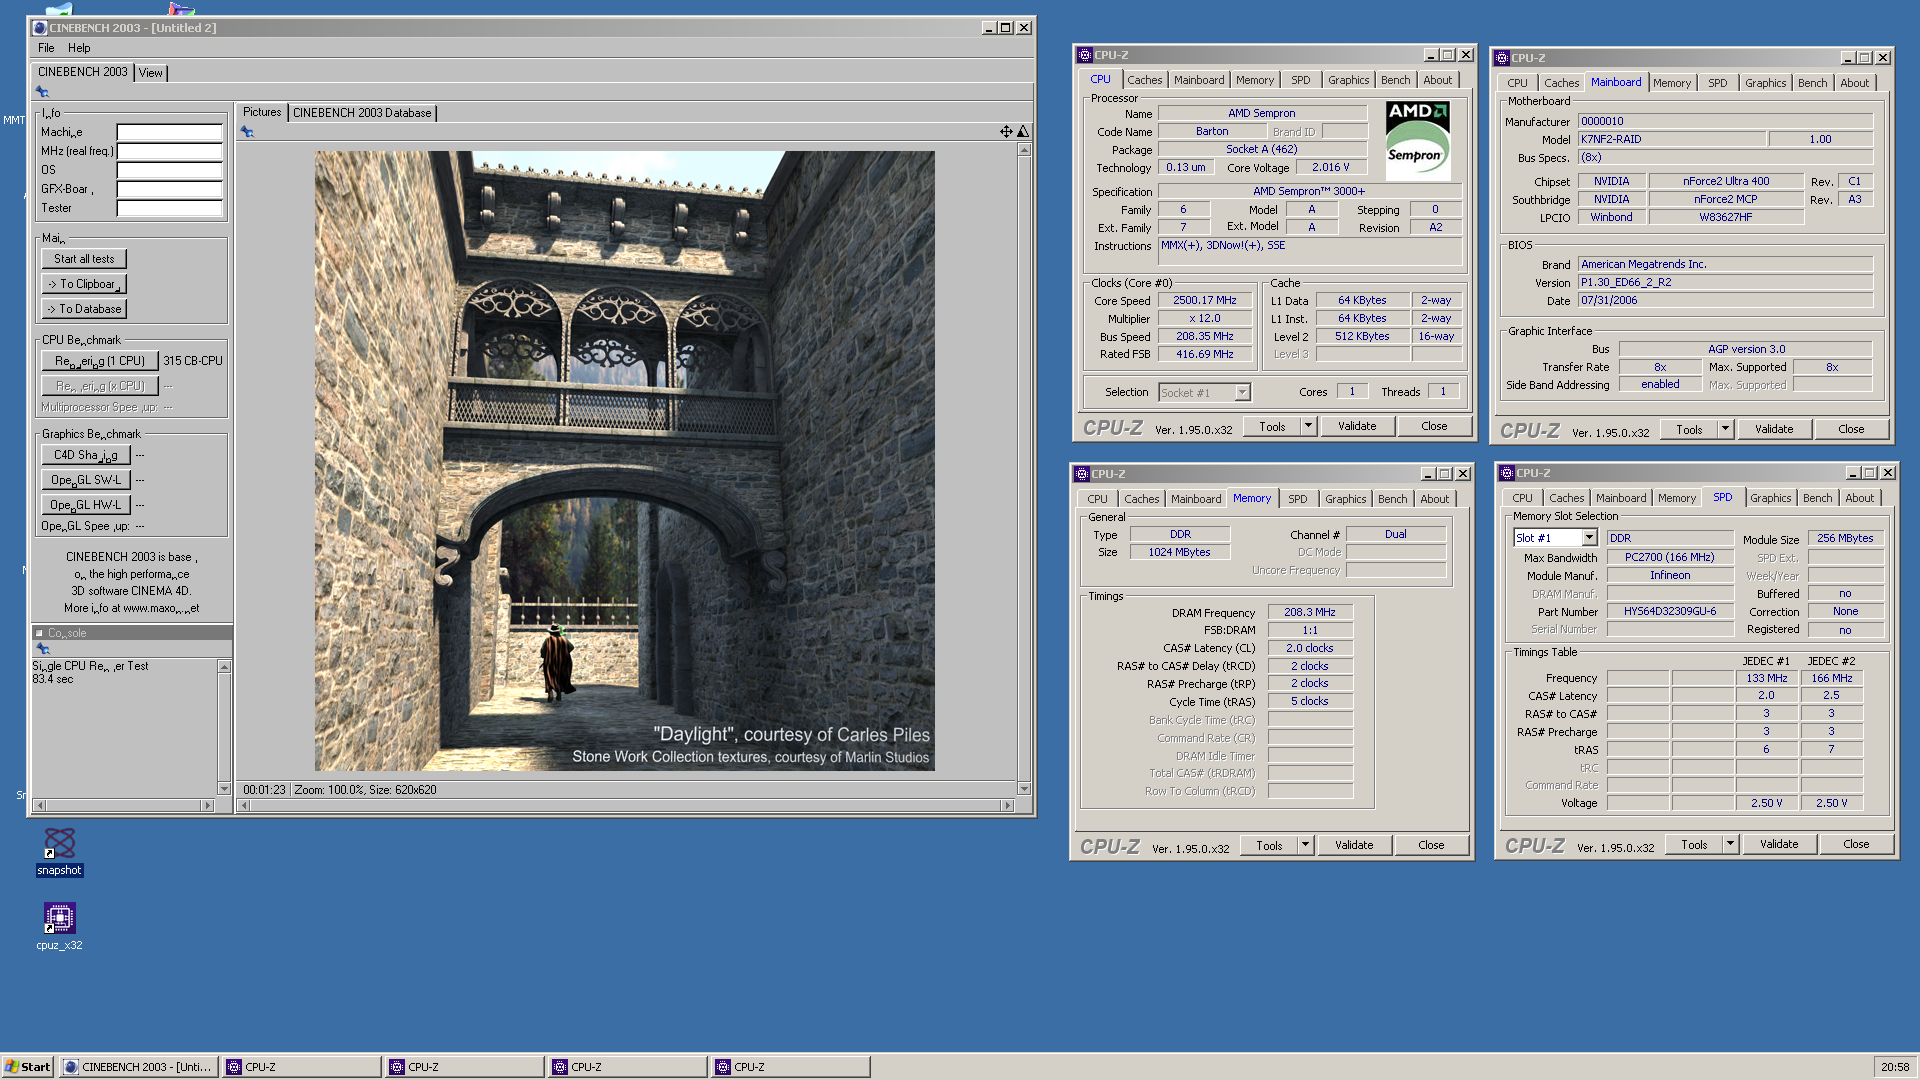Click the To Database button
Image resolution: width=1920 pixels, height=1080 pixels.
[x=84, y=309]
